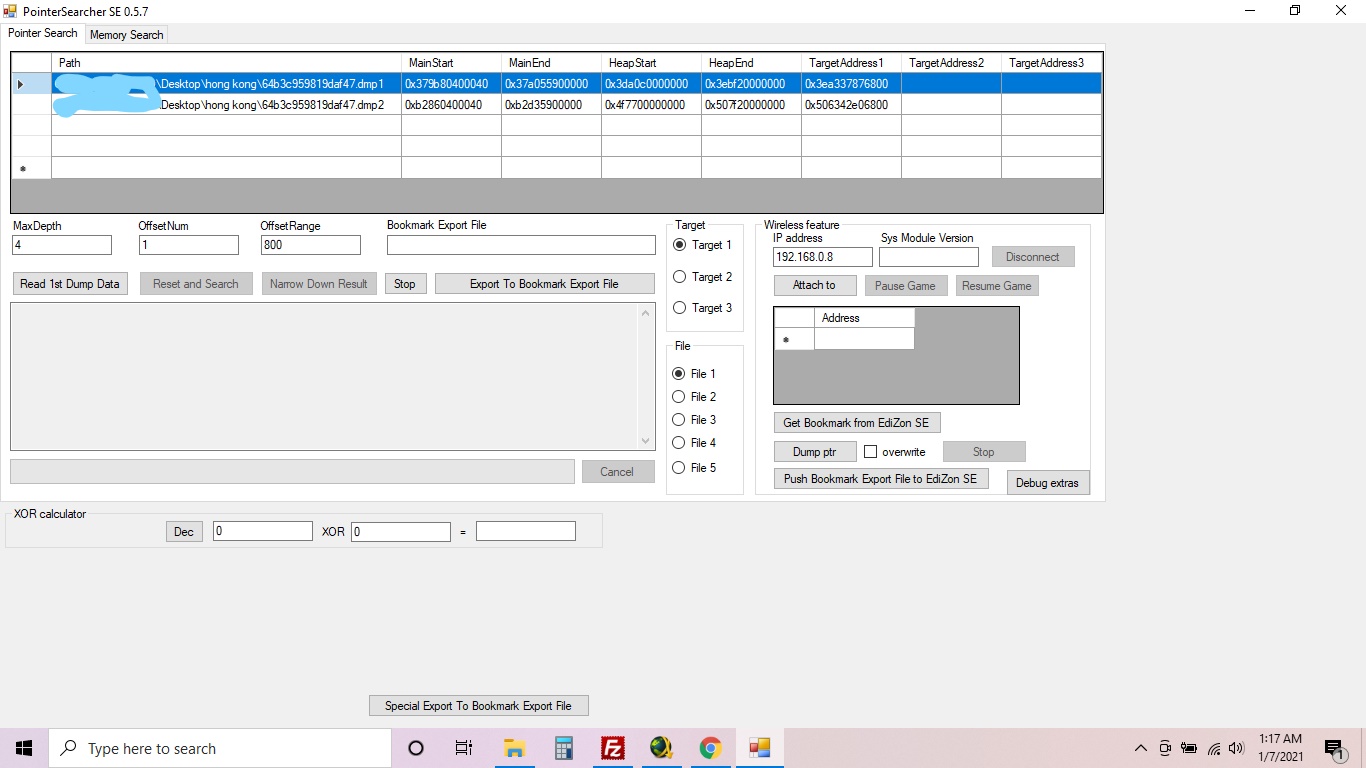Image resolution: width=1366 pixels, height=768 pixels.
Task: Click the OffsetRange input field
Action: click(x=311, y=245)
